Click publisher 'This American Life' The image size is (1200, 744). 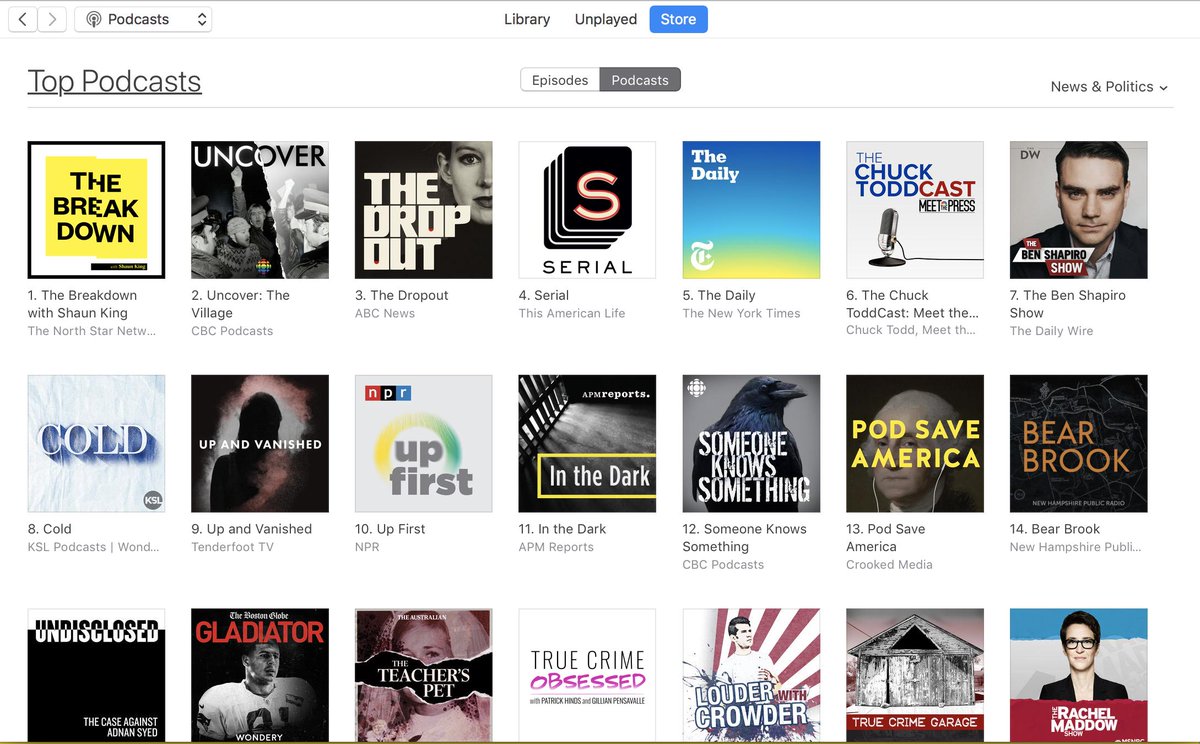572,313
